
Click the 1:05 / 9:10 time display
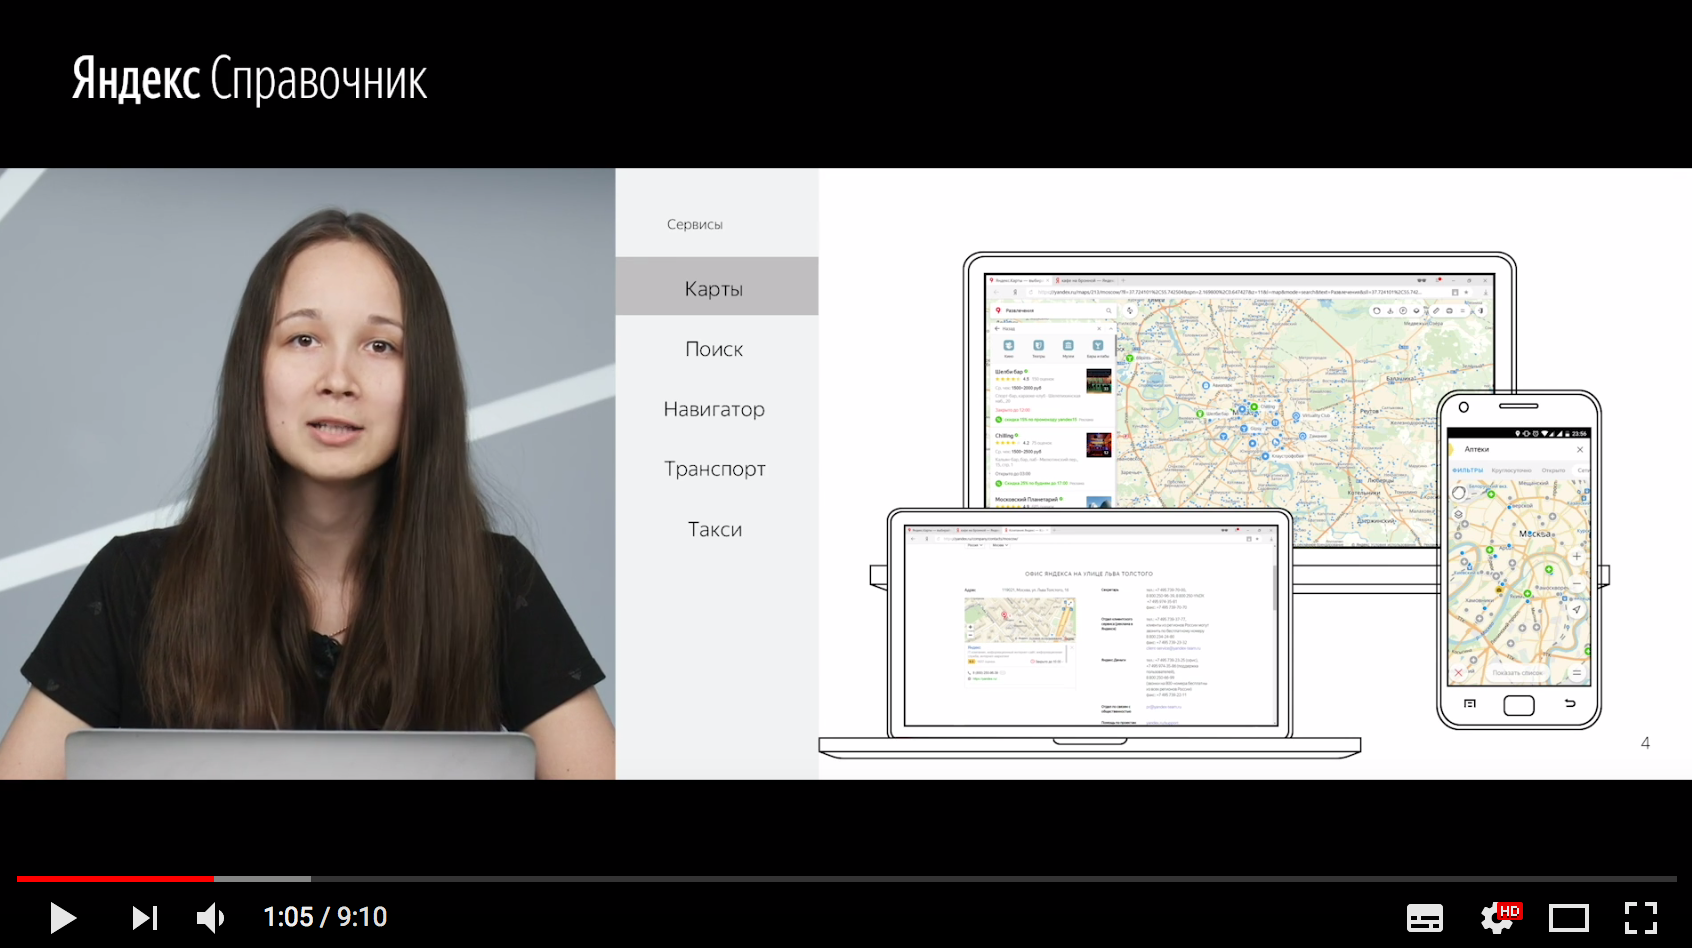(325, 917)
